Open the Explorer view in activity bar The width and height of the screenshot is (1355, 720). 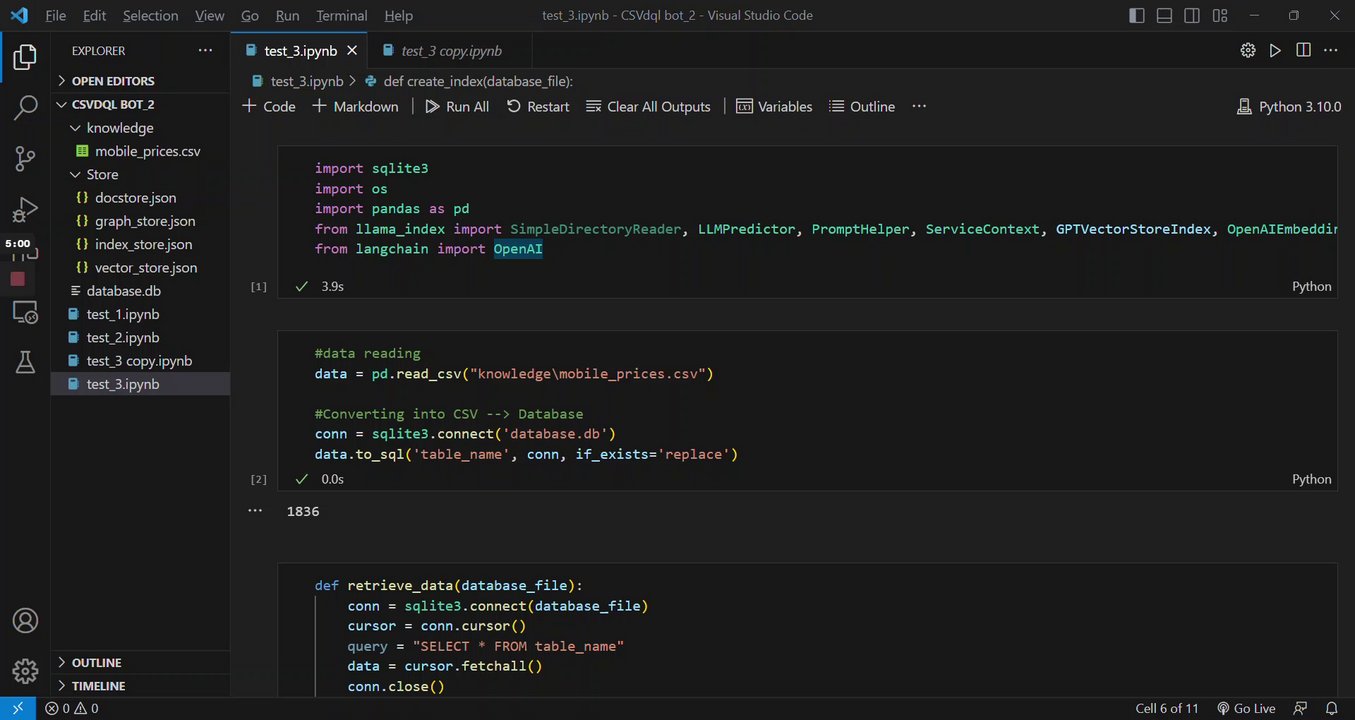click(25, 58)
